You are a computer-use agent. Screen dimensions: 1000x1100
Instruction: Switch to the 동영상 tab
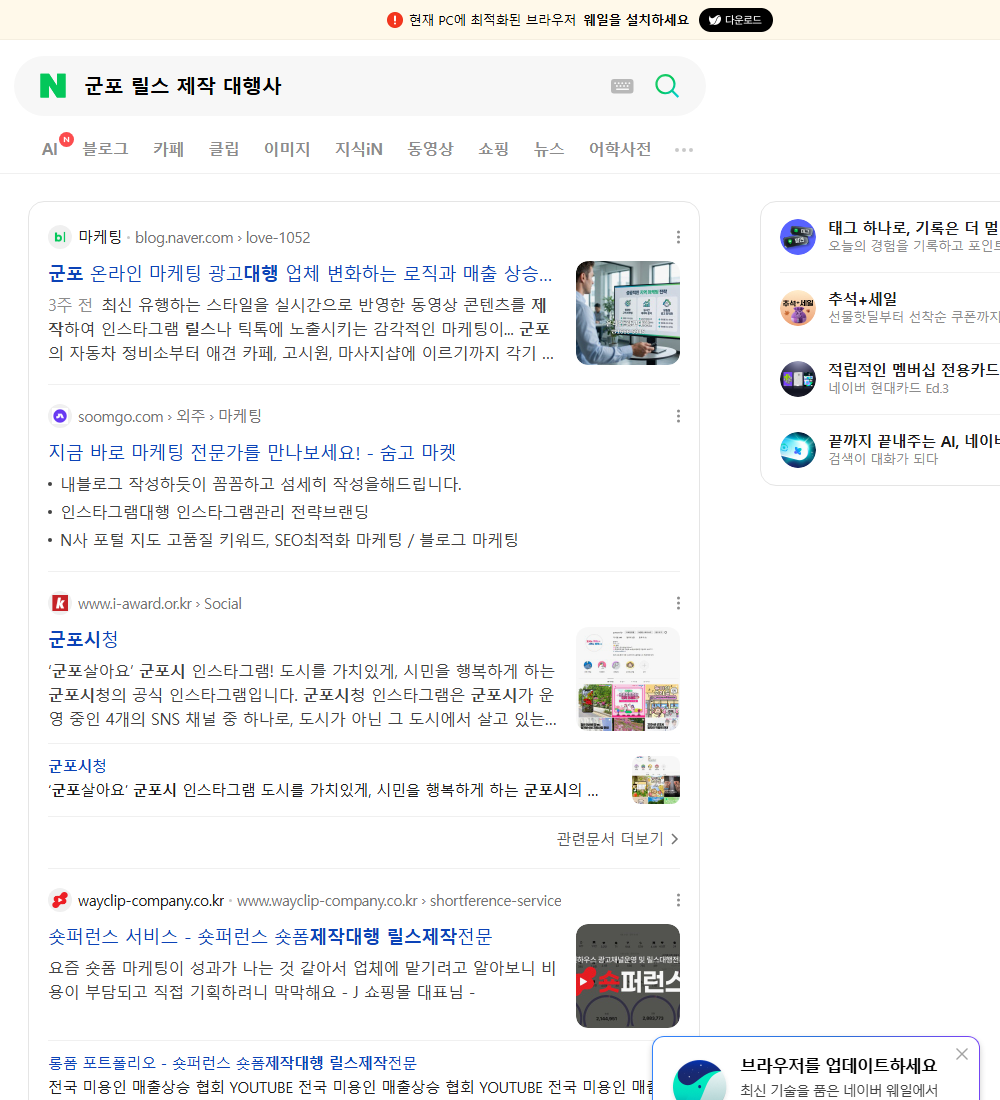point(430,149)
